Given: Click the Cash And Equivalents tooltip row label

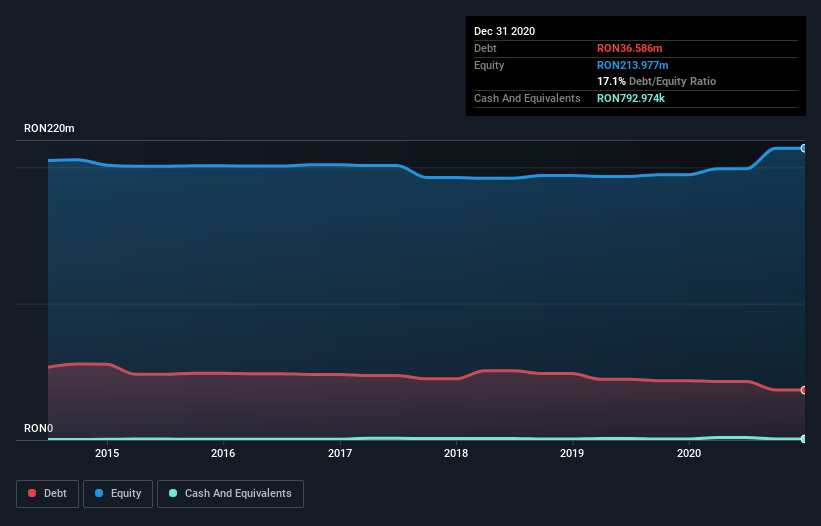Looking at the screenshot, I should pyautogui.click(x=527, y=98).
